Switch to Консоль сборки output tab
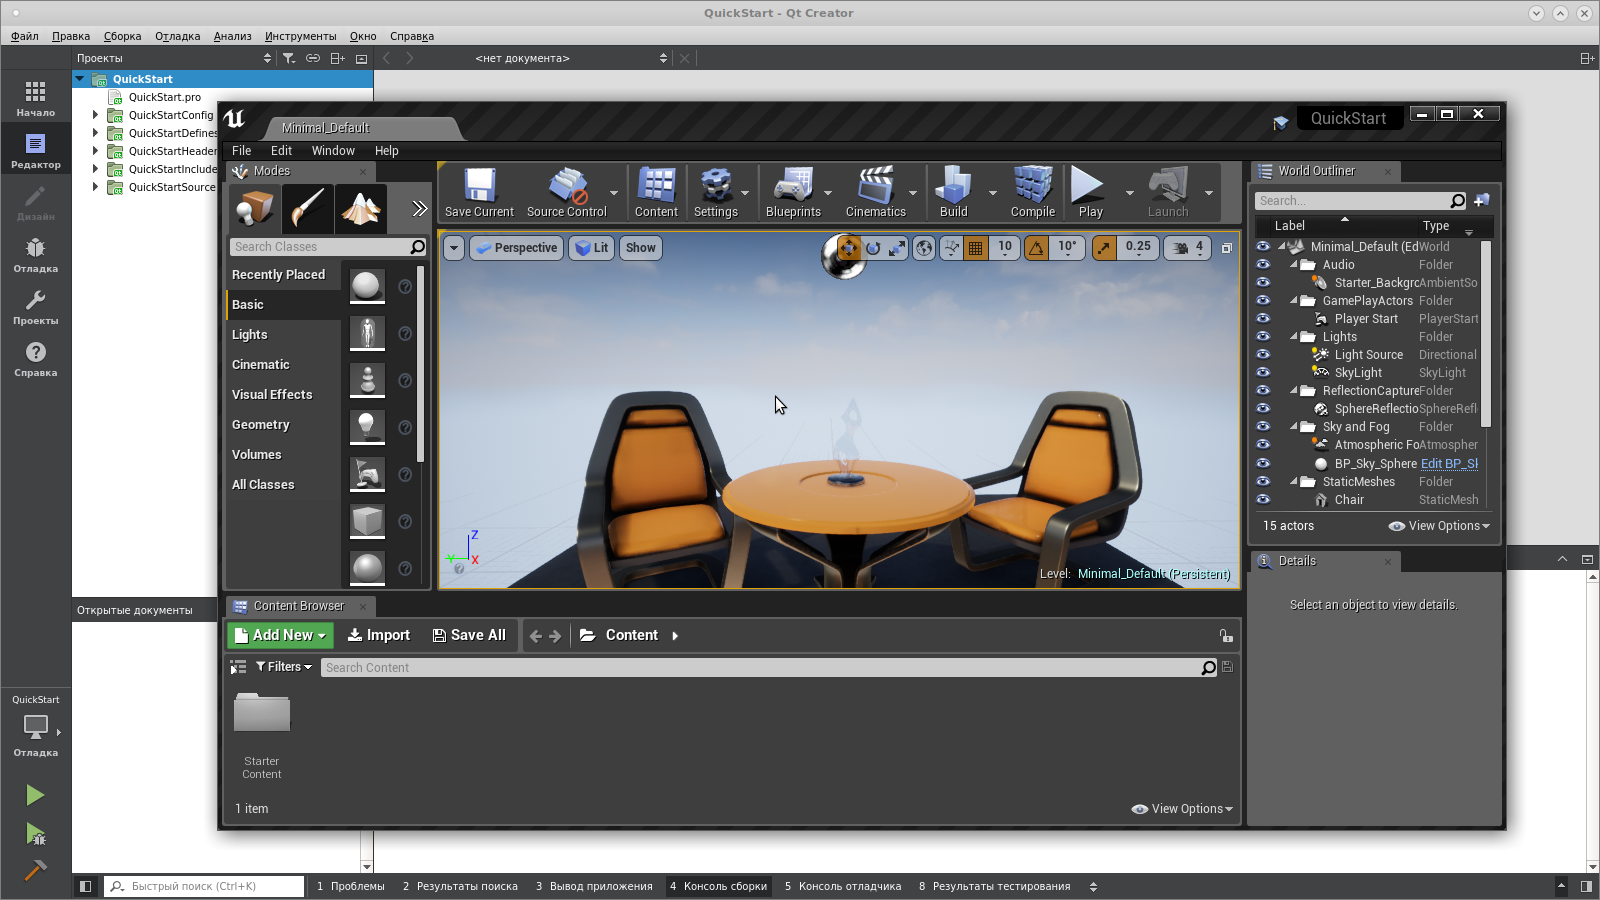The height and width of the screenshot is (900, 1600). (718, 886)
